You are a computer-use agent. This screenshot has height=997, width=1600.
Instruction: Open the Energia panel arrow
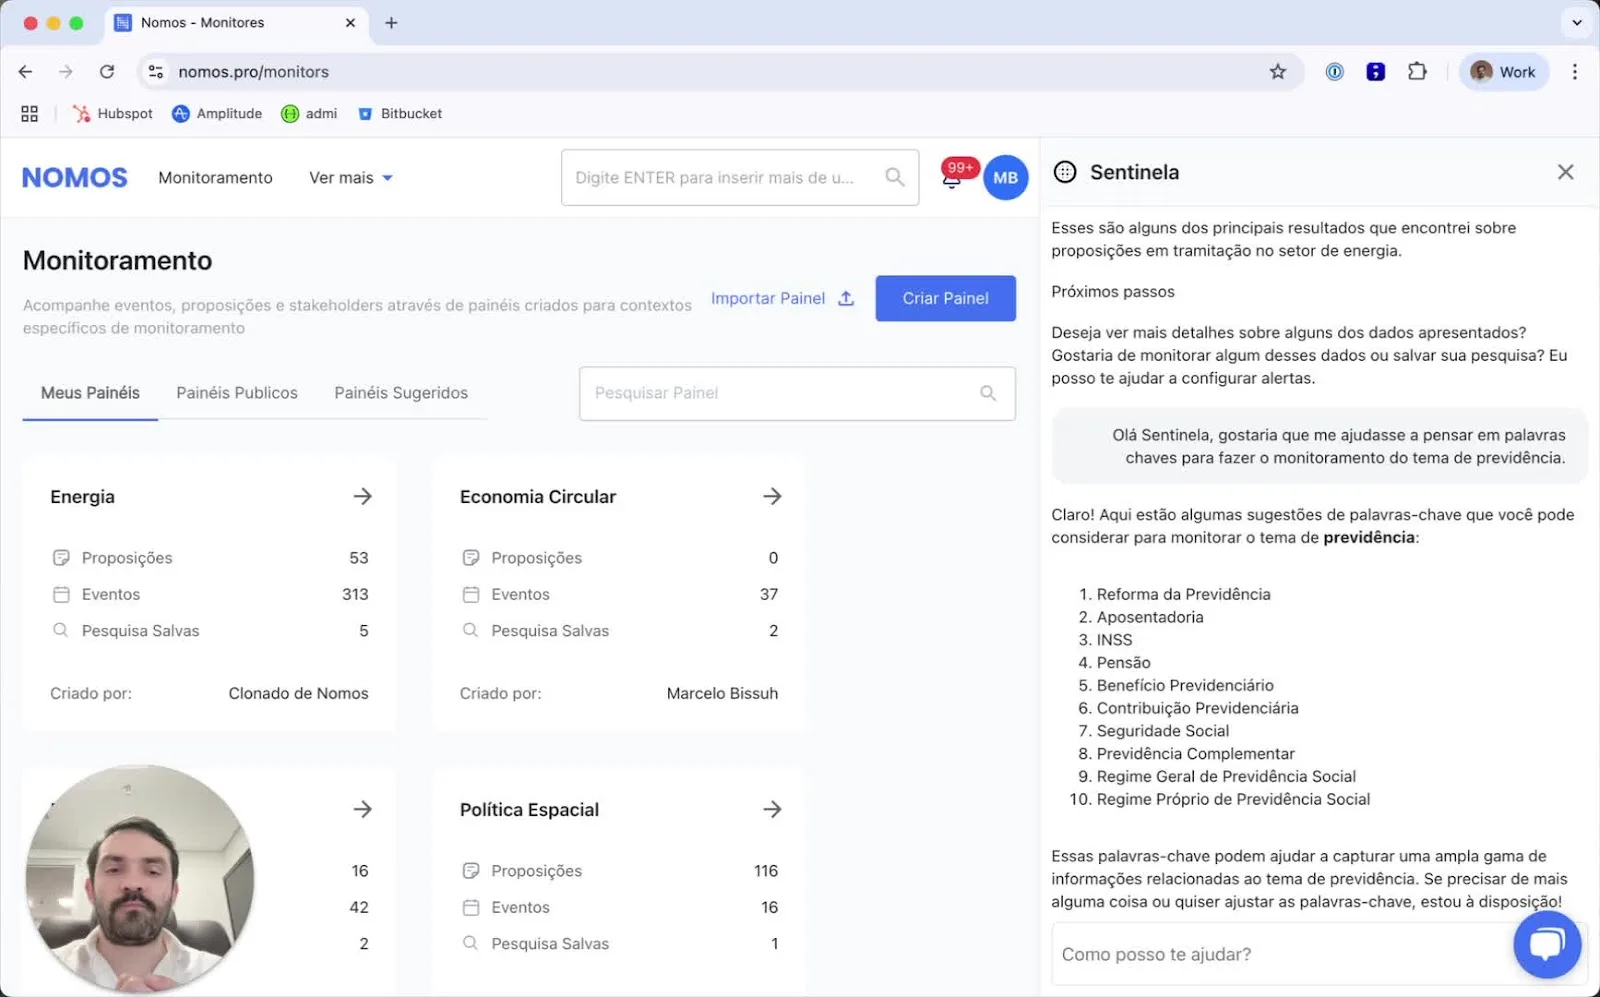362,496
